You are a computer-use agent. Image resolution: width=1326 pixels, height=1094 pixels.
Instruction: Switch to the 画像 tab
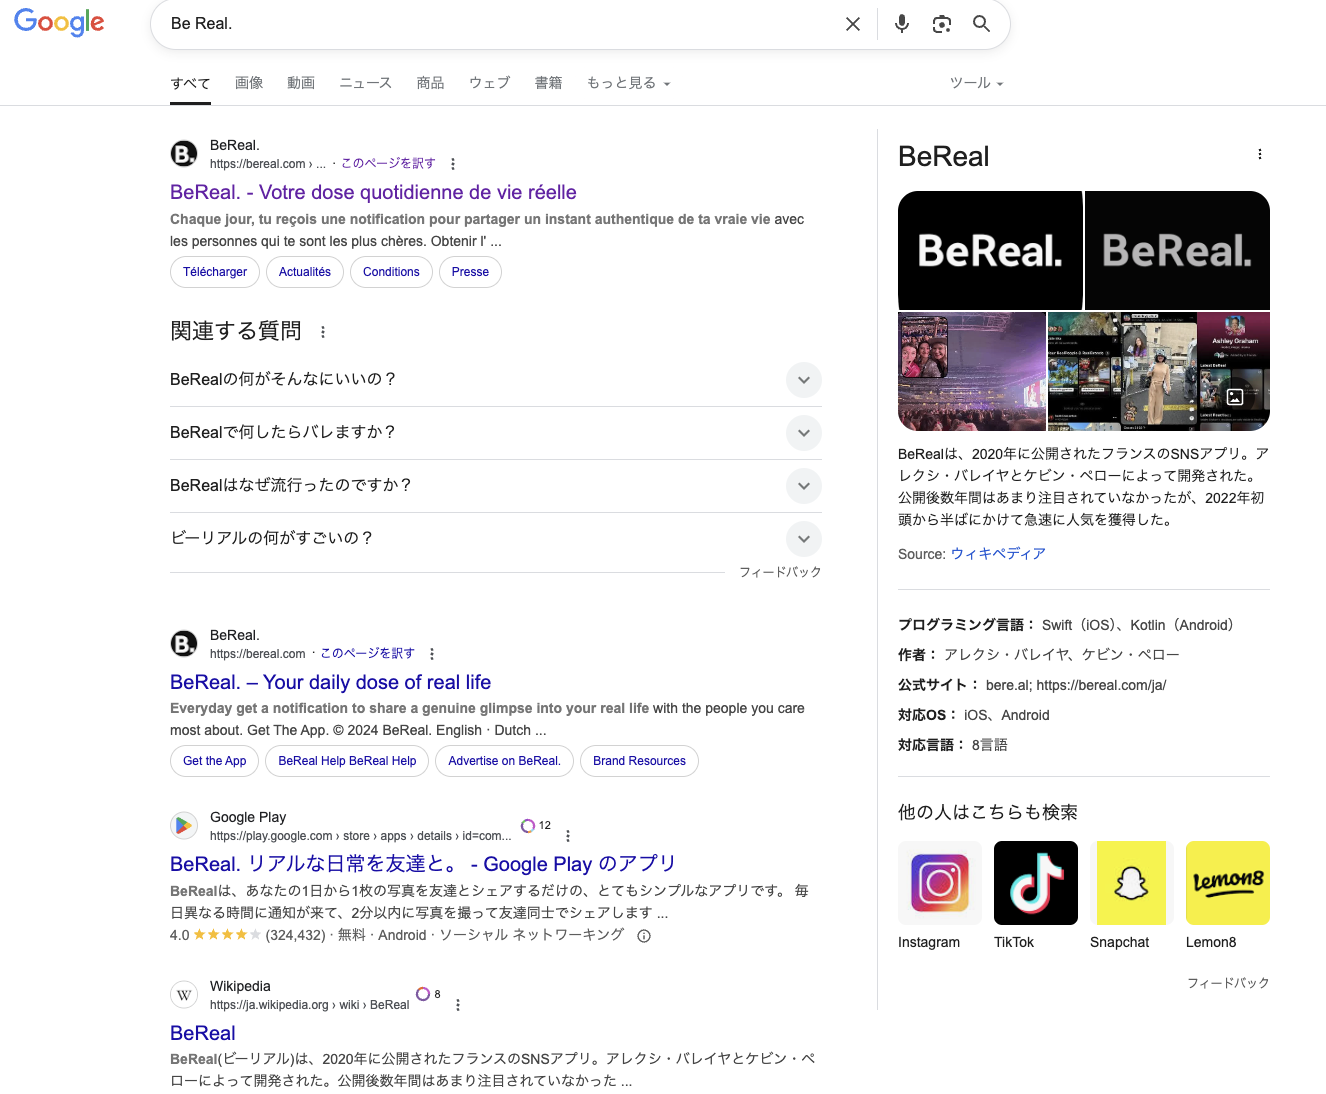point(249,83)
